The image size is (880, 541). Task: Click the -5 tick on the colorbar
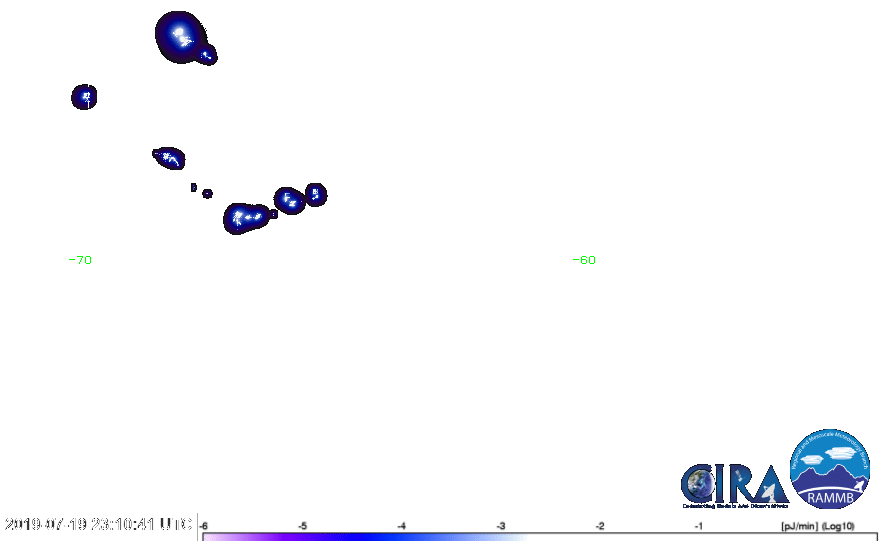[x=302, y=525]
